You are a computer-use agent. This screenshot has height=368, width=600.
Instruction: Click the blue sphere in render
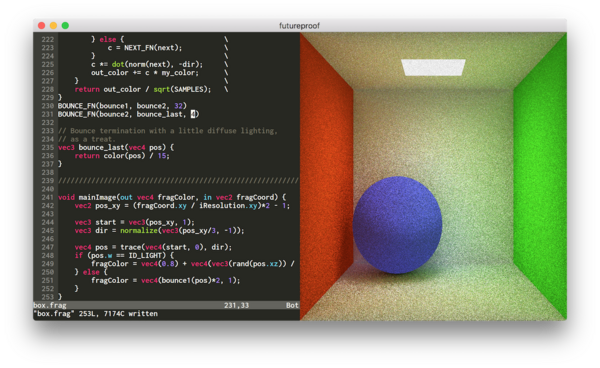click(x=397, y=225)
